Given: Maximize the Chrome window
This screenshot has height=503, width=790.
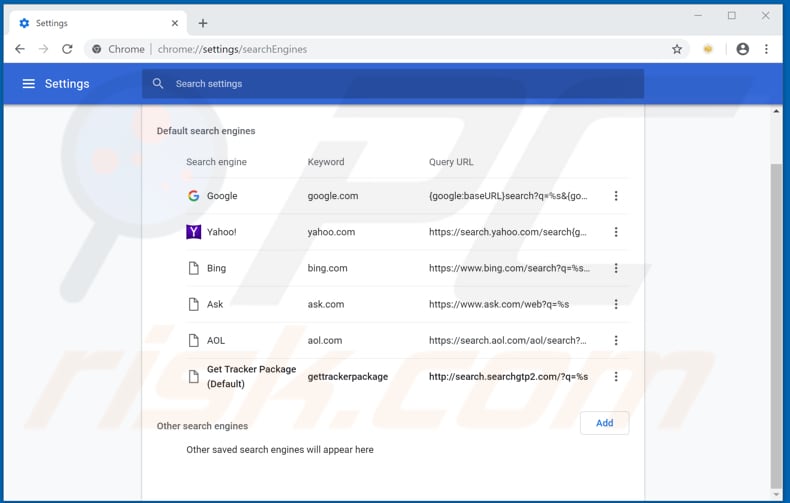Looking at the screenshot, I should click(732, 16).
